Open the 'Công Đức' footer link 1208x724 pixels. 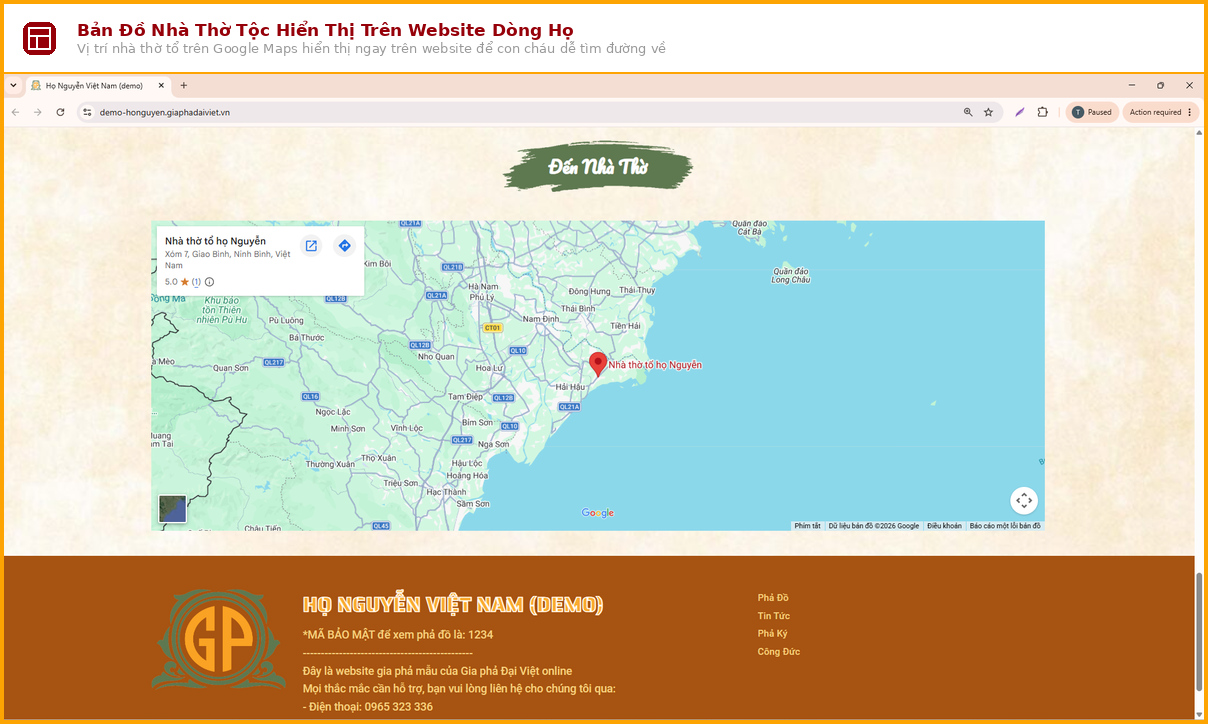(x=779, y=652)
